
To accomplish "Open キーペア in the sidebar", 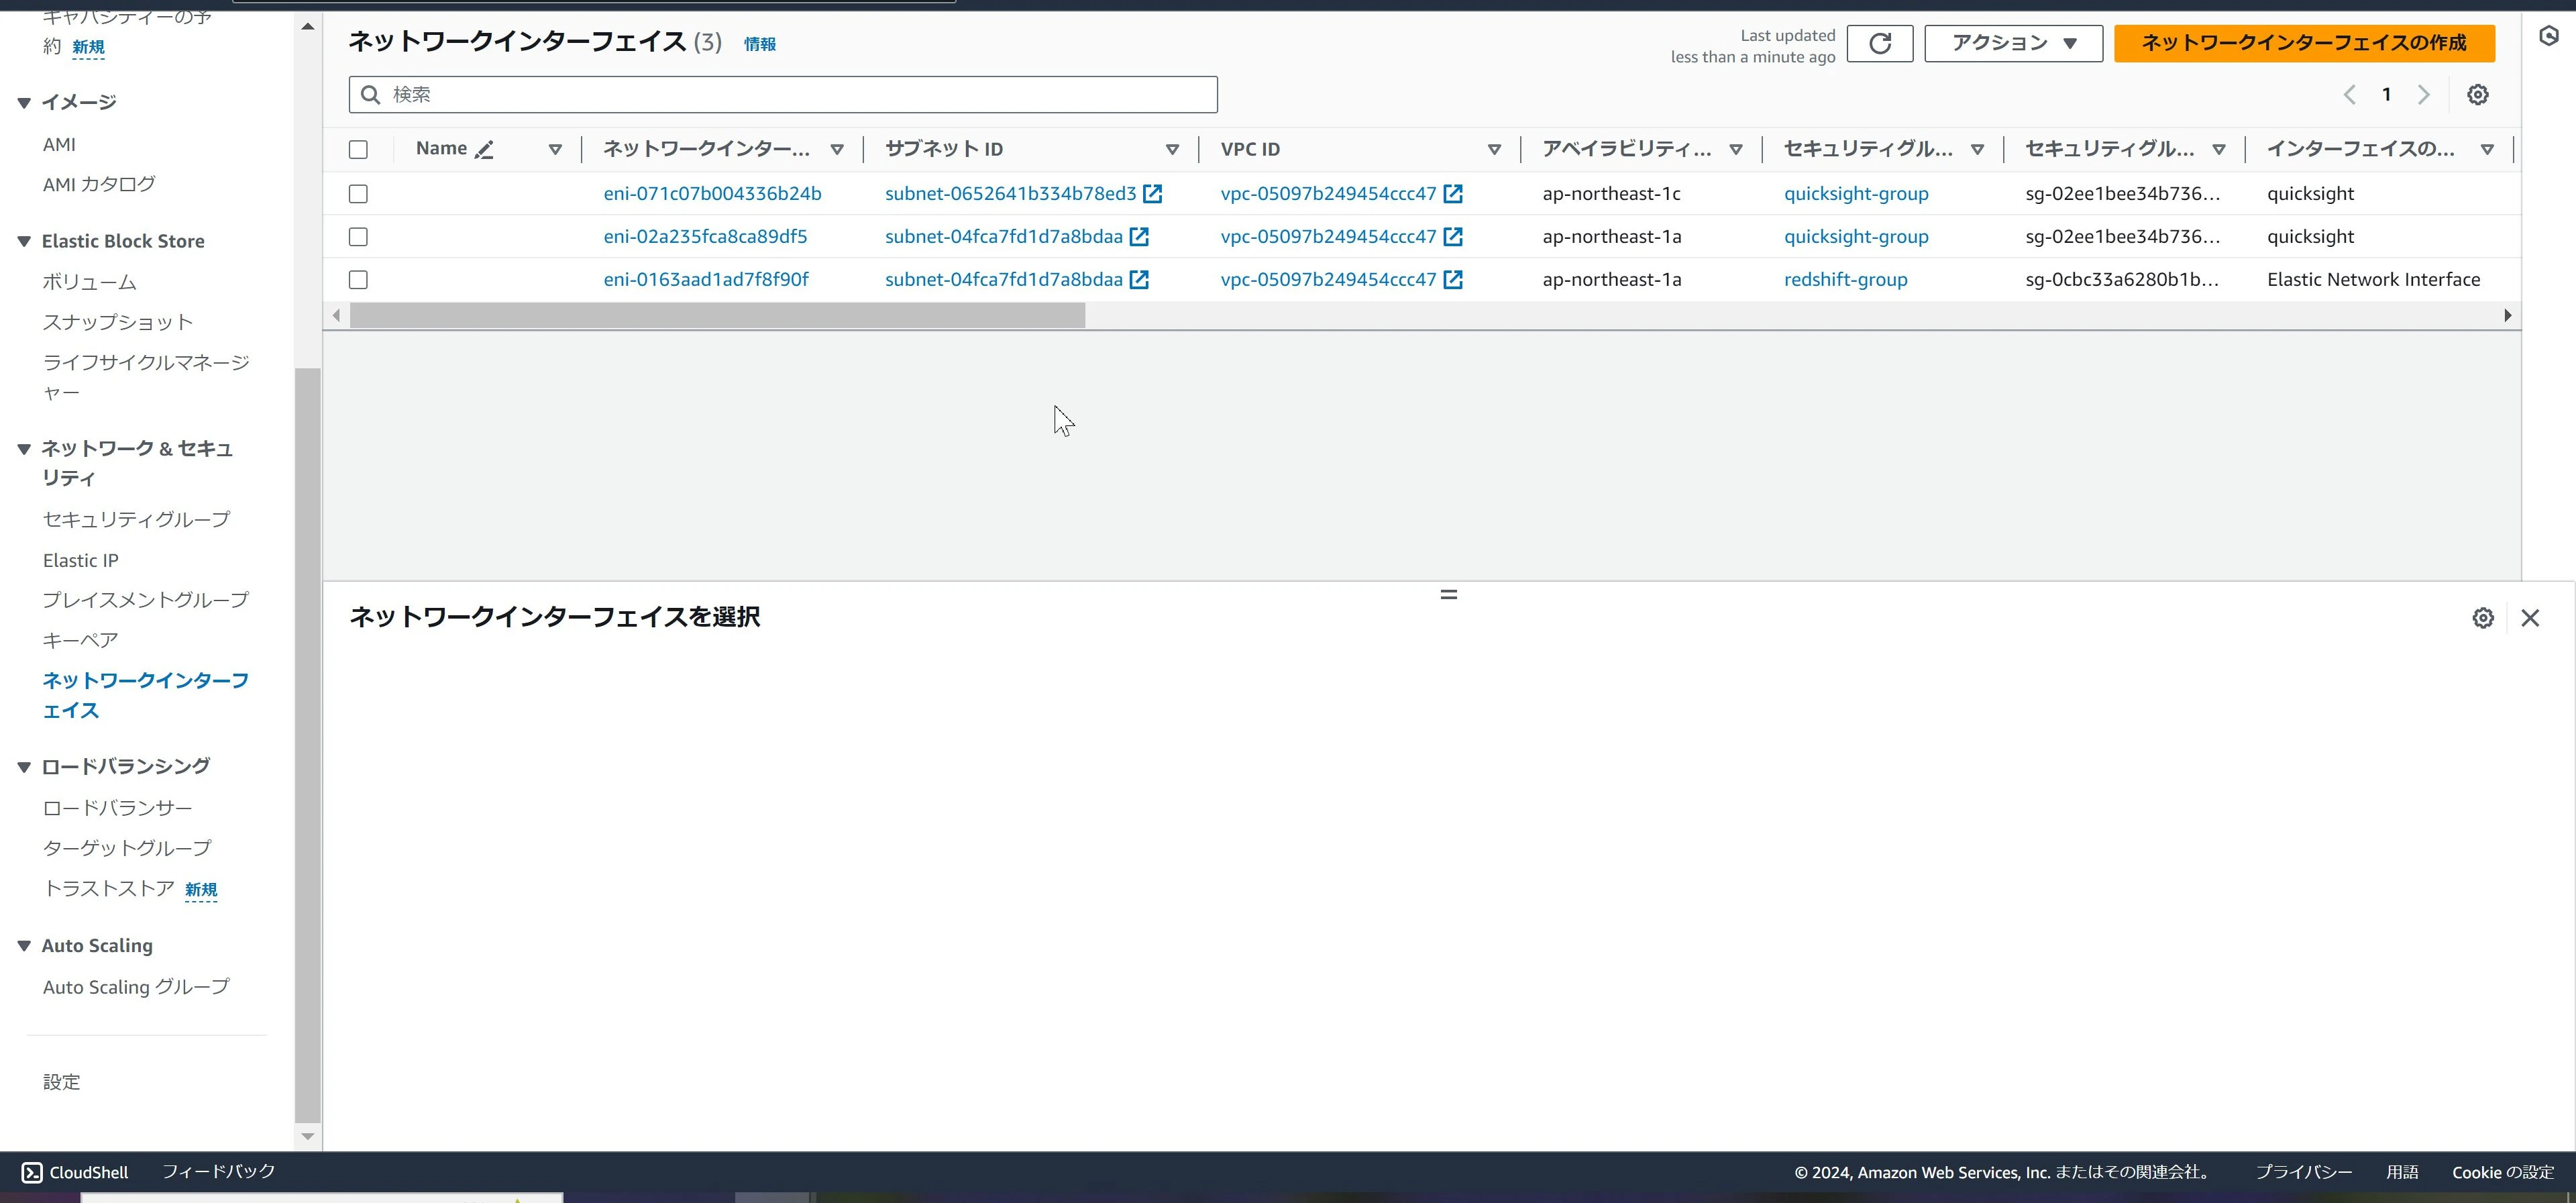I will (x=80, y=640).
